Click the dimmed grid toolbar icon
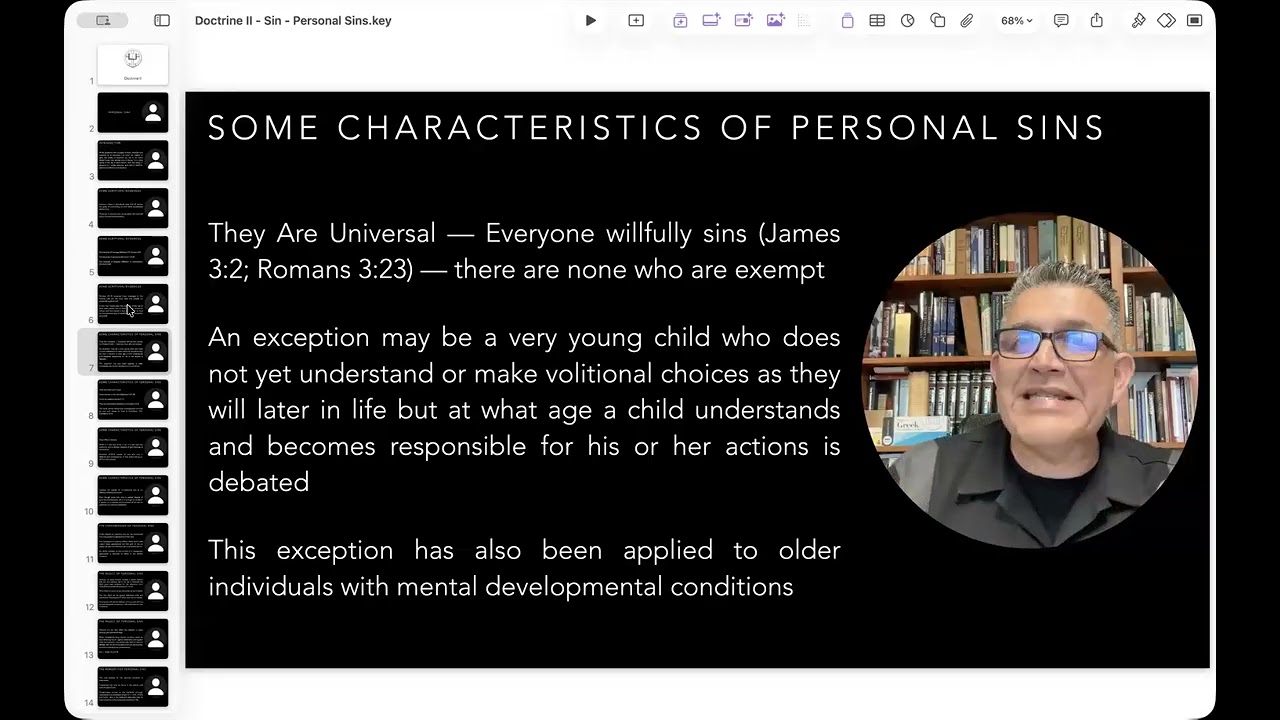This screenshot has height=720, width=1280. click(x=804, y=20)
